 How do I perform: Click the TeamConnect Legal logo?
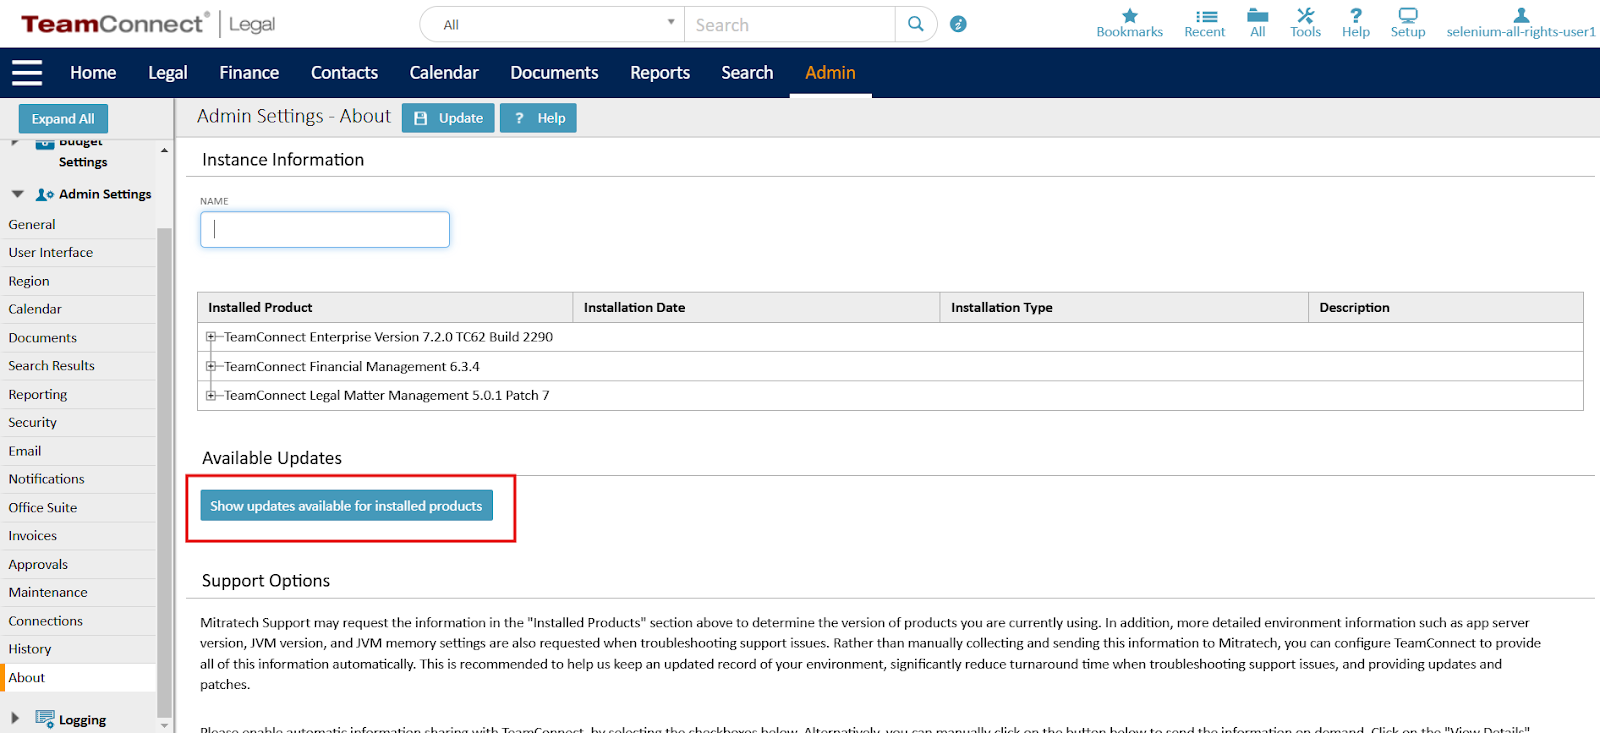[148, 24]
